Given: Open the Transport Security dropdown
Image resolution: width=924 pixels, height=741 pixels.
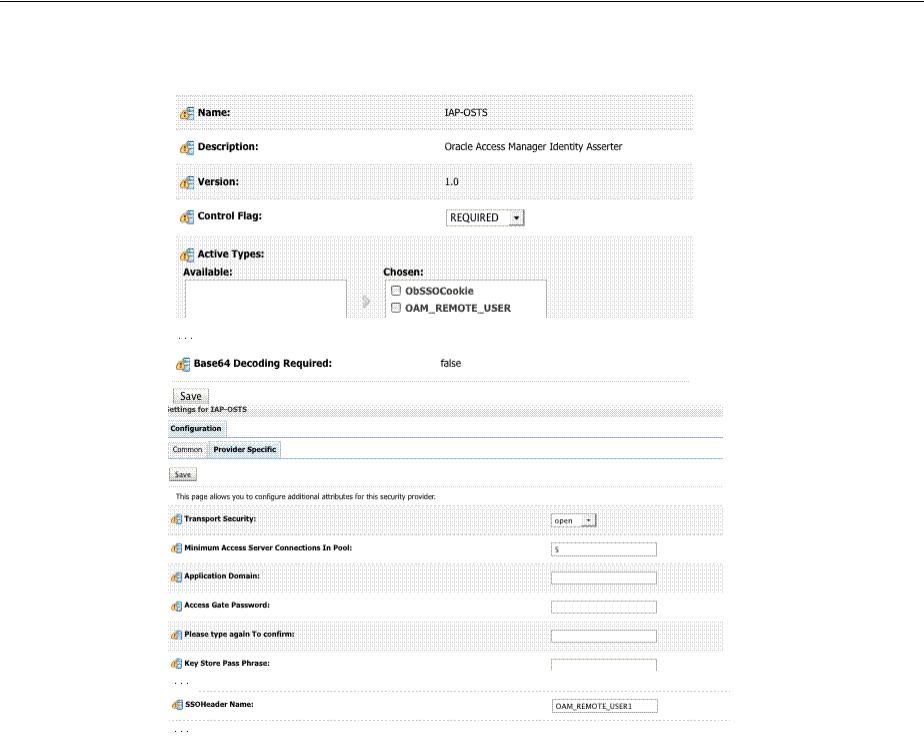Looking at the screenshot, I should (x=574, y=520).
